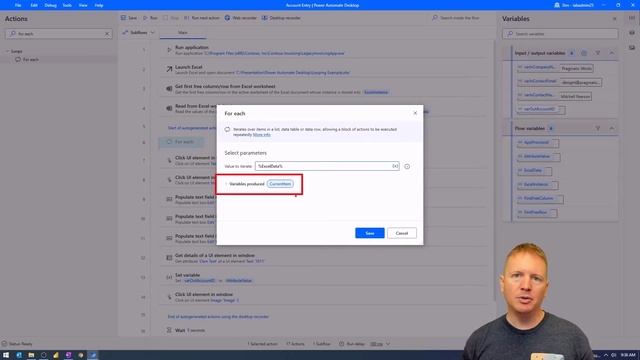Click the CurrentItem variable chip

280,184
